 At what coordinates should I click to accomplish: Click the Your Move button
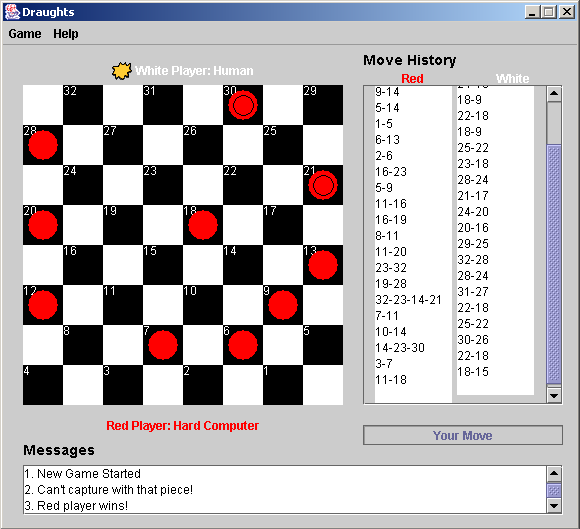coord(463,435)
